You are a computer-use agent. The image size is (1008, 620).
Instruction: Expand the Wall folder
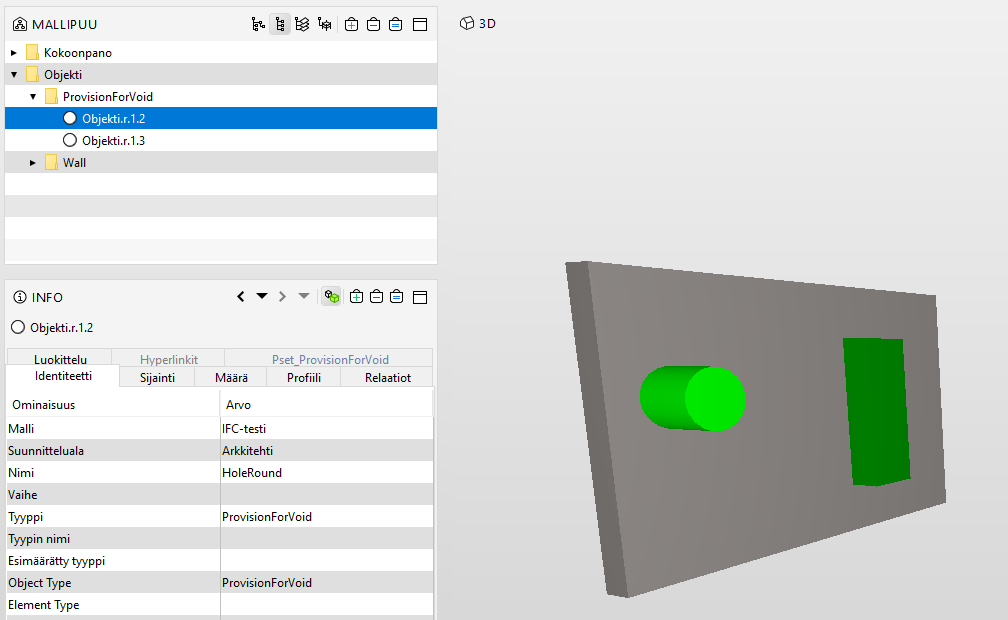point(33,163)
